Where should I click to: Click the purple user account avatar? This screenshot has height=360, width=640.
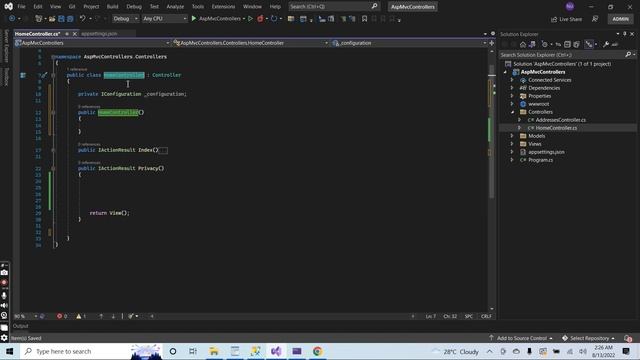coord(570,7)
